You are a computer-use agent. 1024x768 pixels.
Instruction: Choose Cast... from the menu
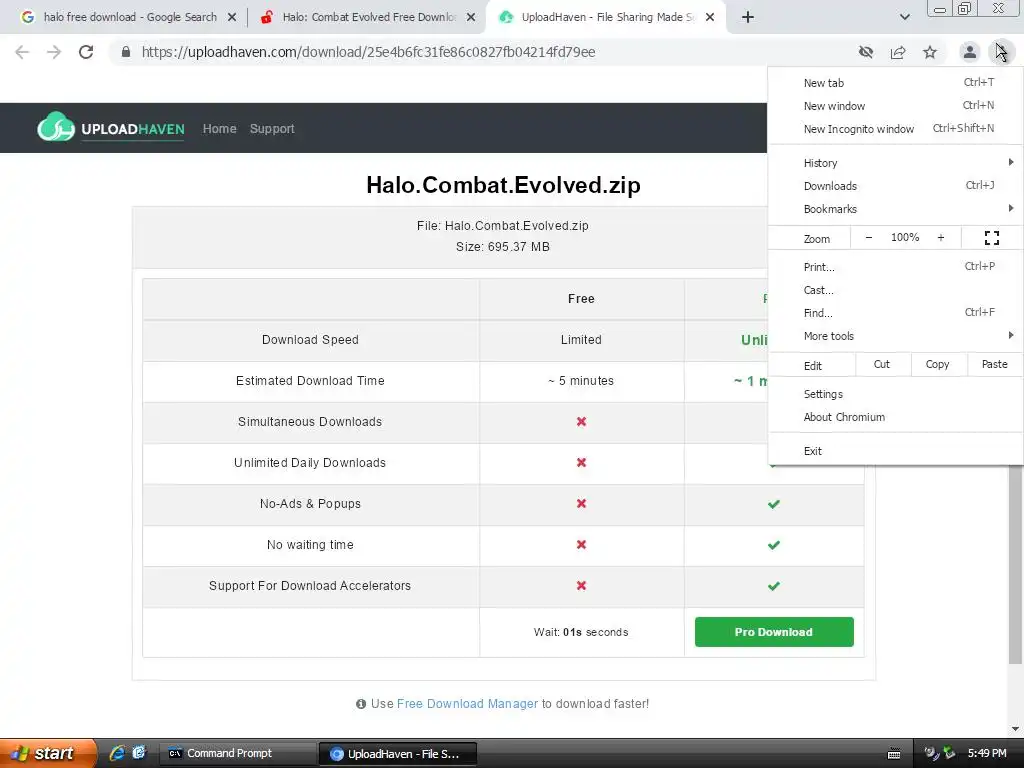coord(895,290)
